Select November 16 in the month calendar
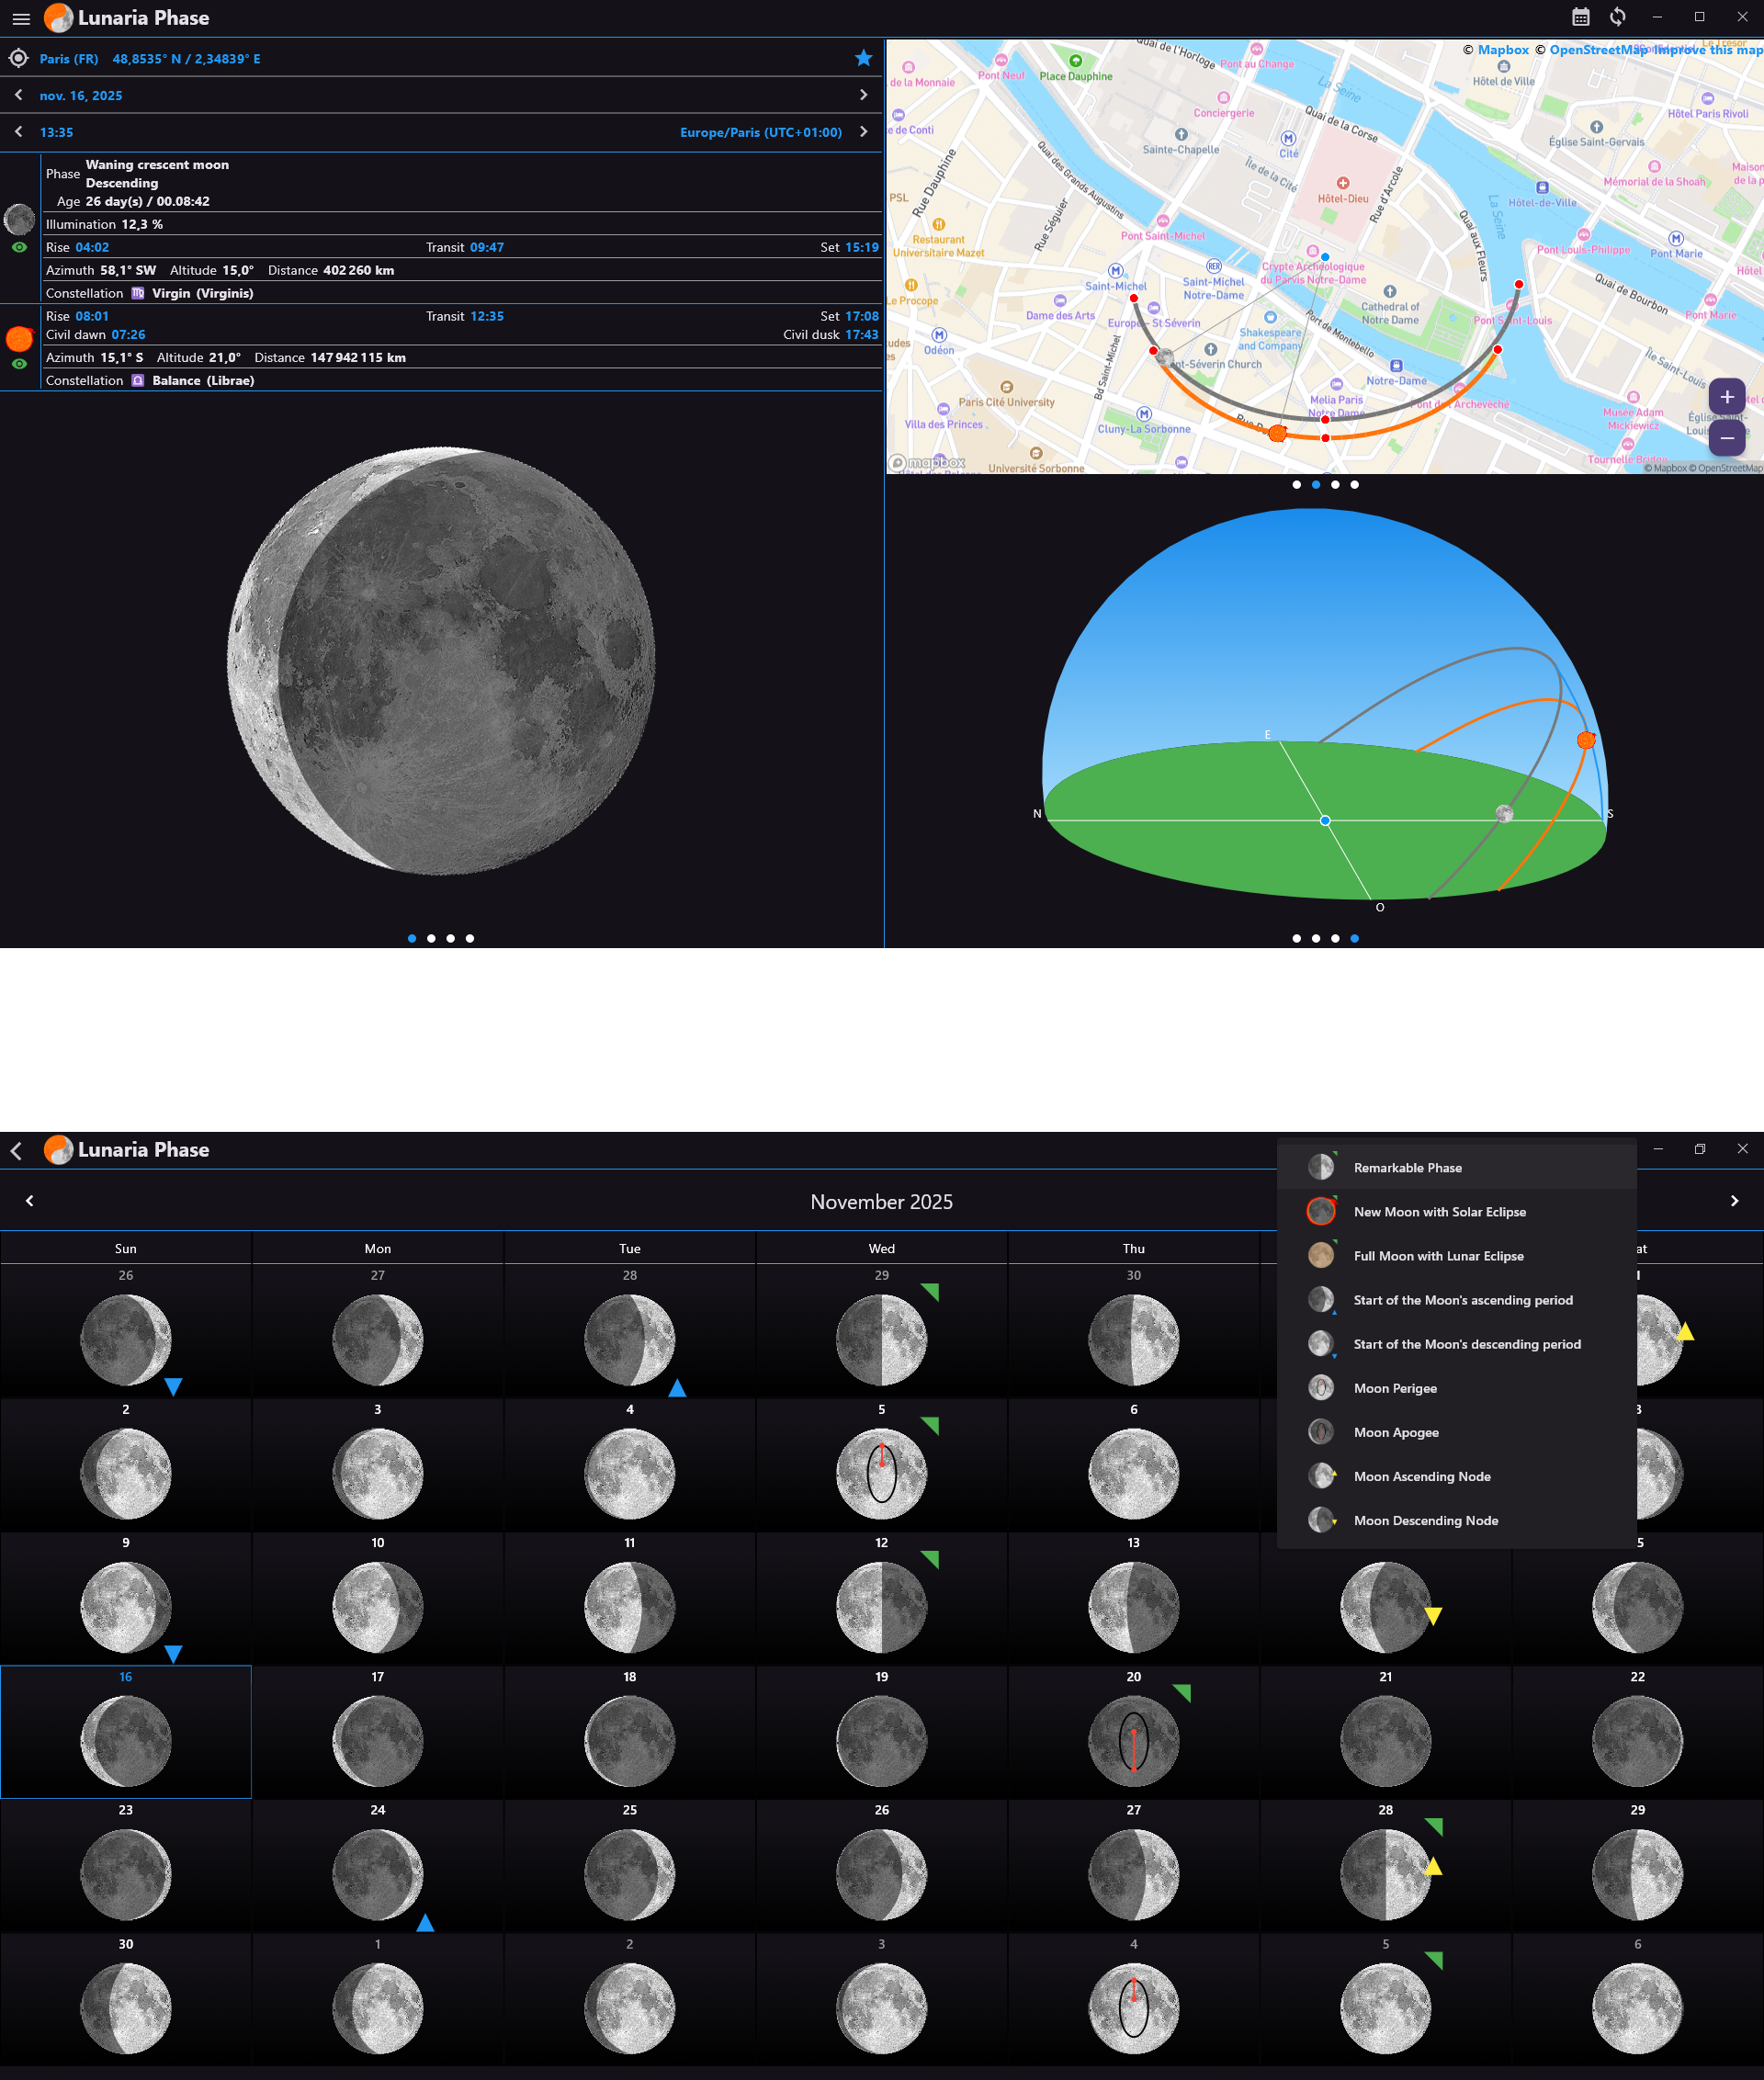1764x2080 pixels. 125,1733
